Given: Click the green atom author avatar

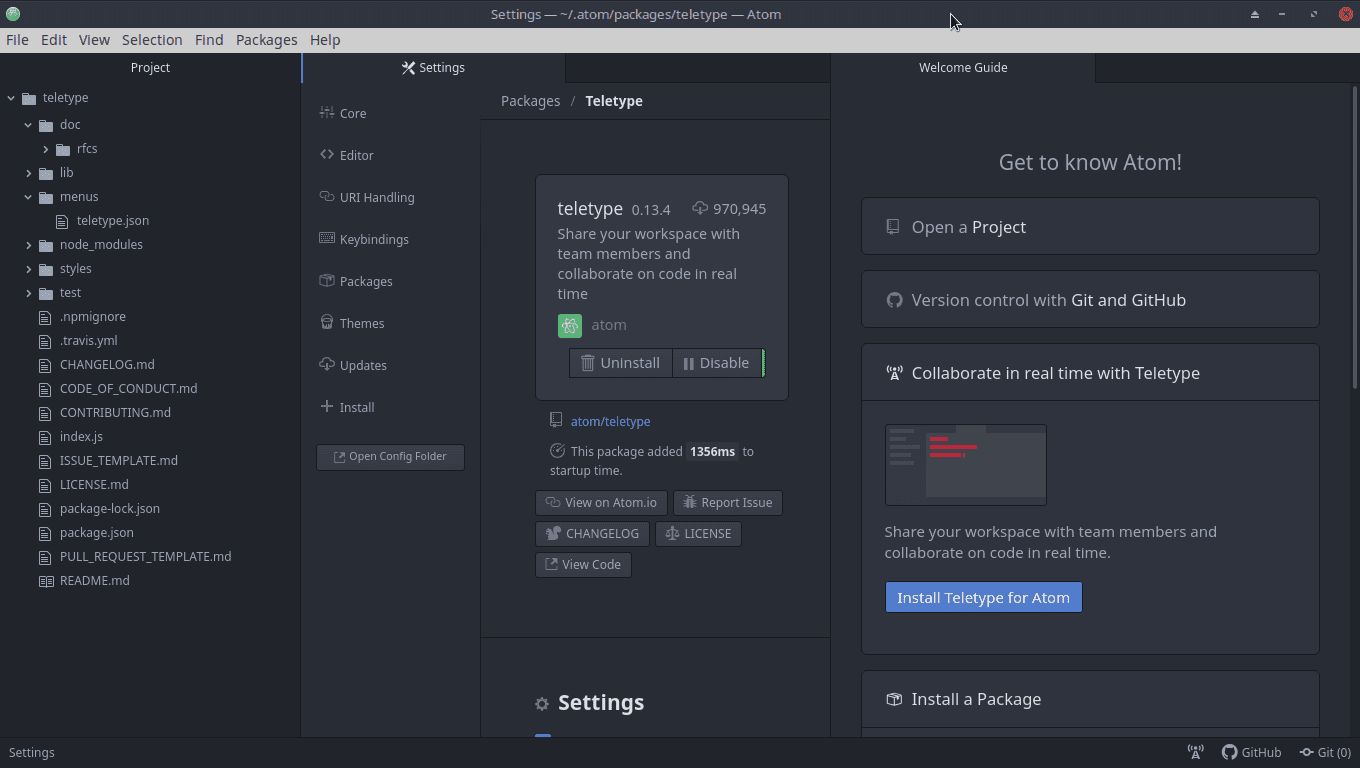Looking at the screenshot, I should click(x=570, y=325).
